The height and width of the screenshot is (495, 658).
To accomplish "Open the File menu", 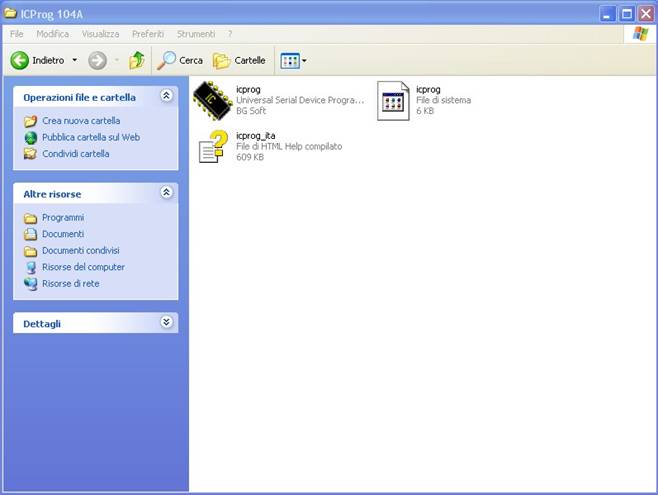I will (x=16, y=34).
